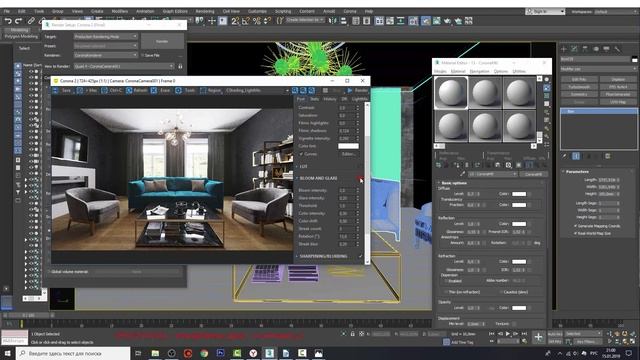Viewport: 640px width, 360px height.
Task: Toggle Caustics (slow) checkbox
Action: [x=501, y=292]
